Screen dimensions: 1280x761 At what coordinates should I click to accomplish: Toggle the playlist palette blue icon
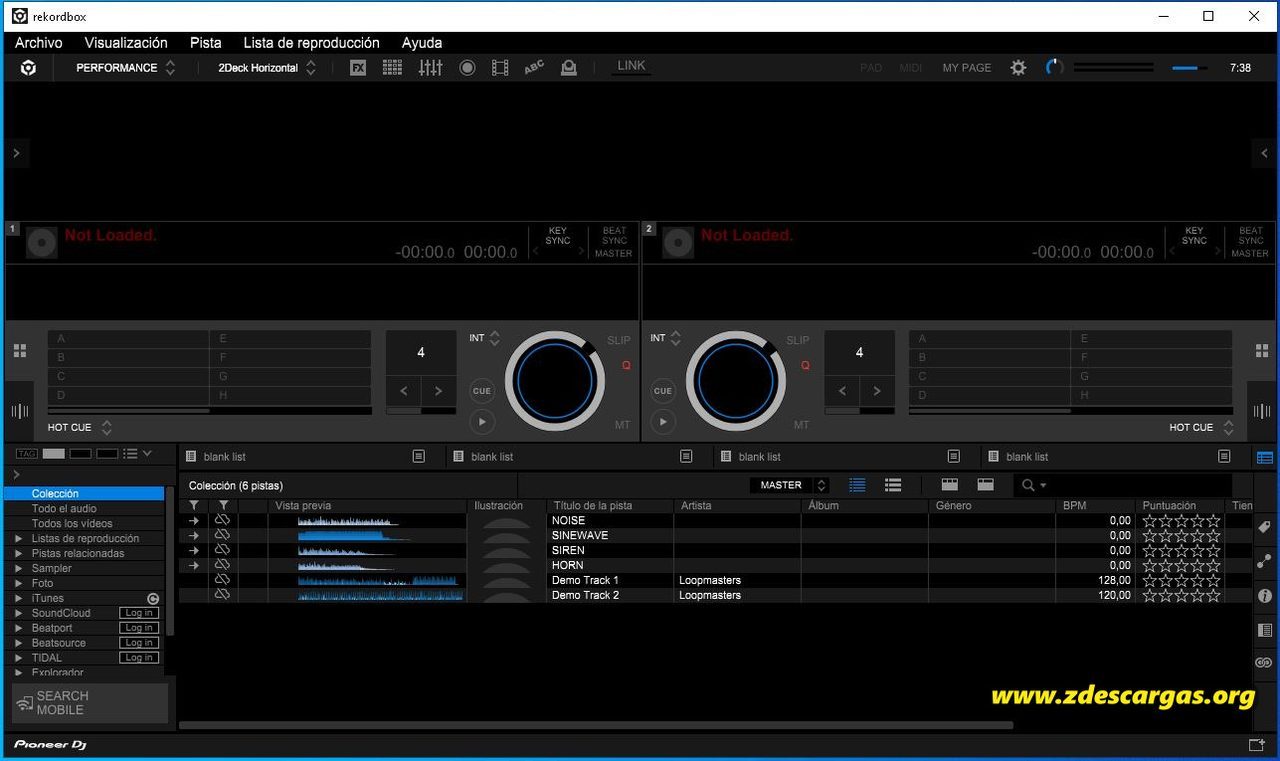pyautogui.click(x=1265, y=457)
